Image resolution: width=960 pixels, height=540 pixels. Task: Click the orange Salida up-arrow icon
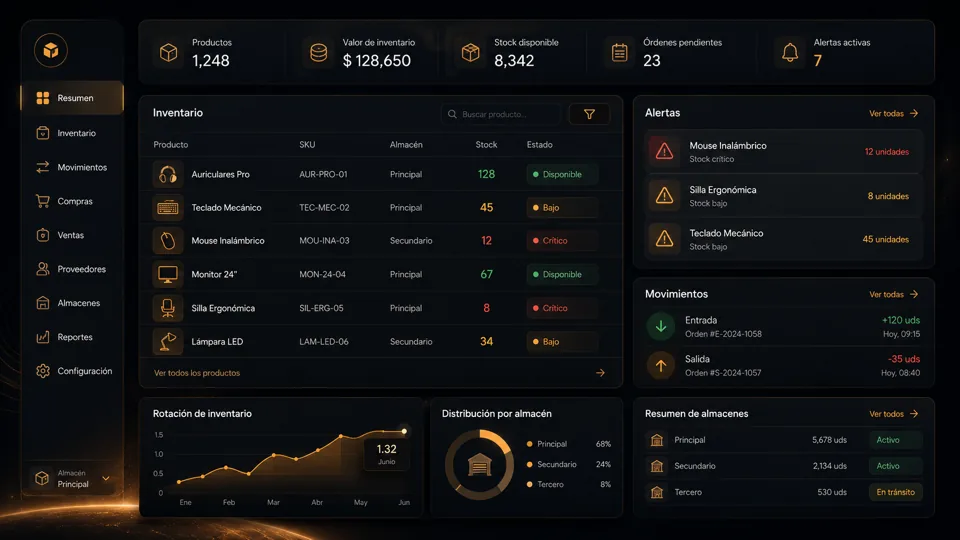pyautogui.click(x=661, y=366)
